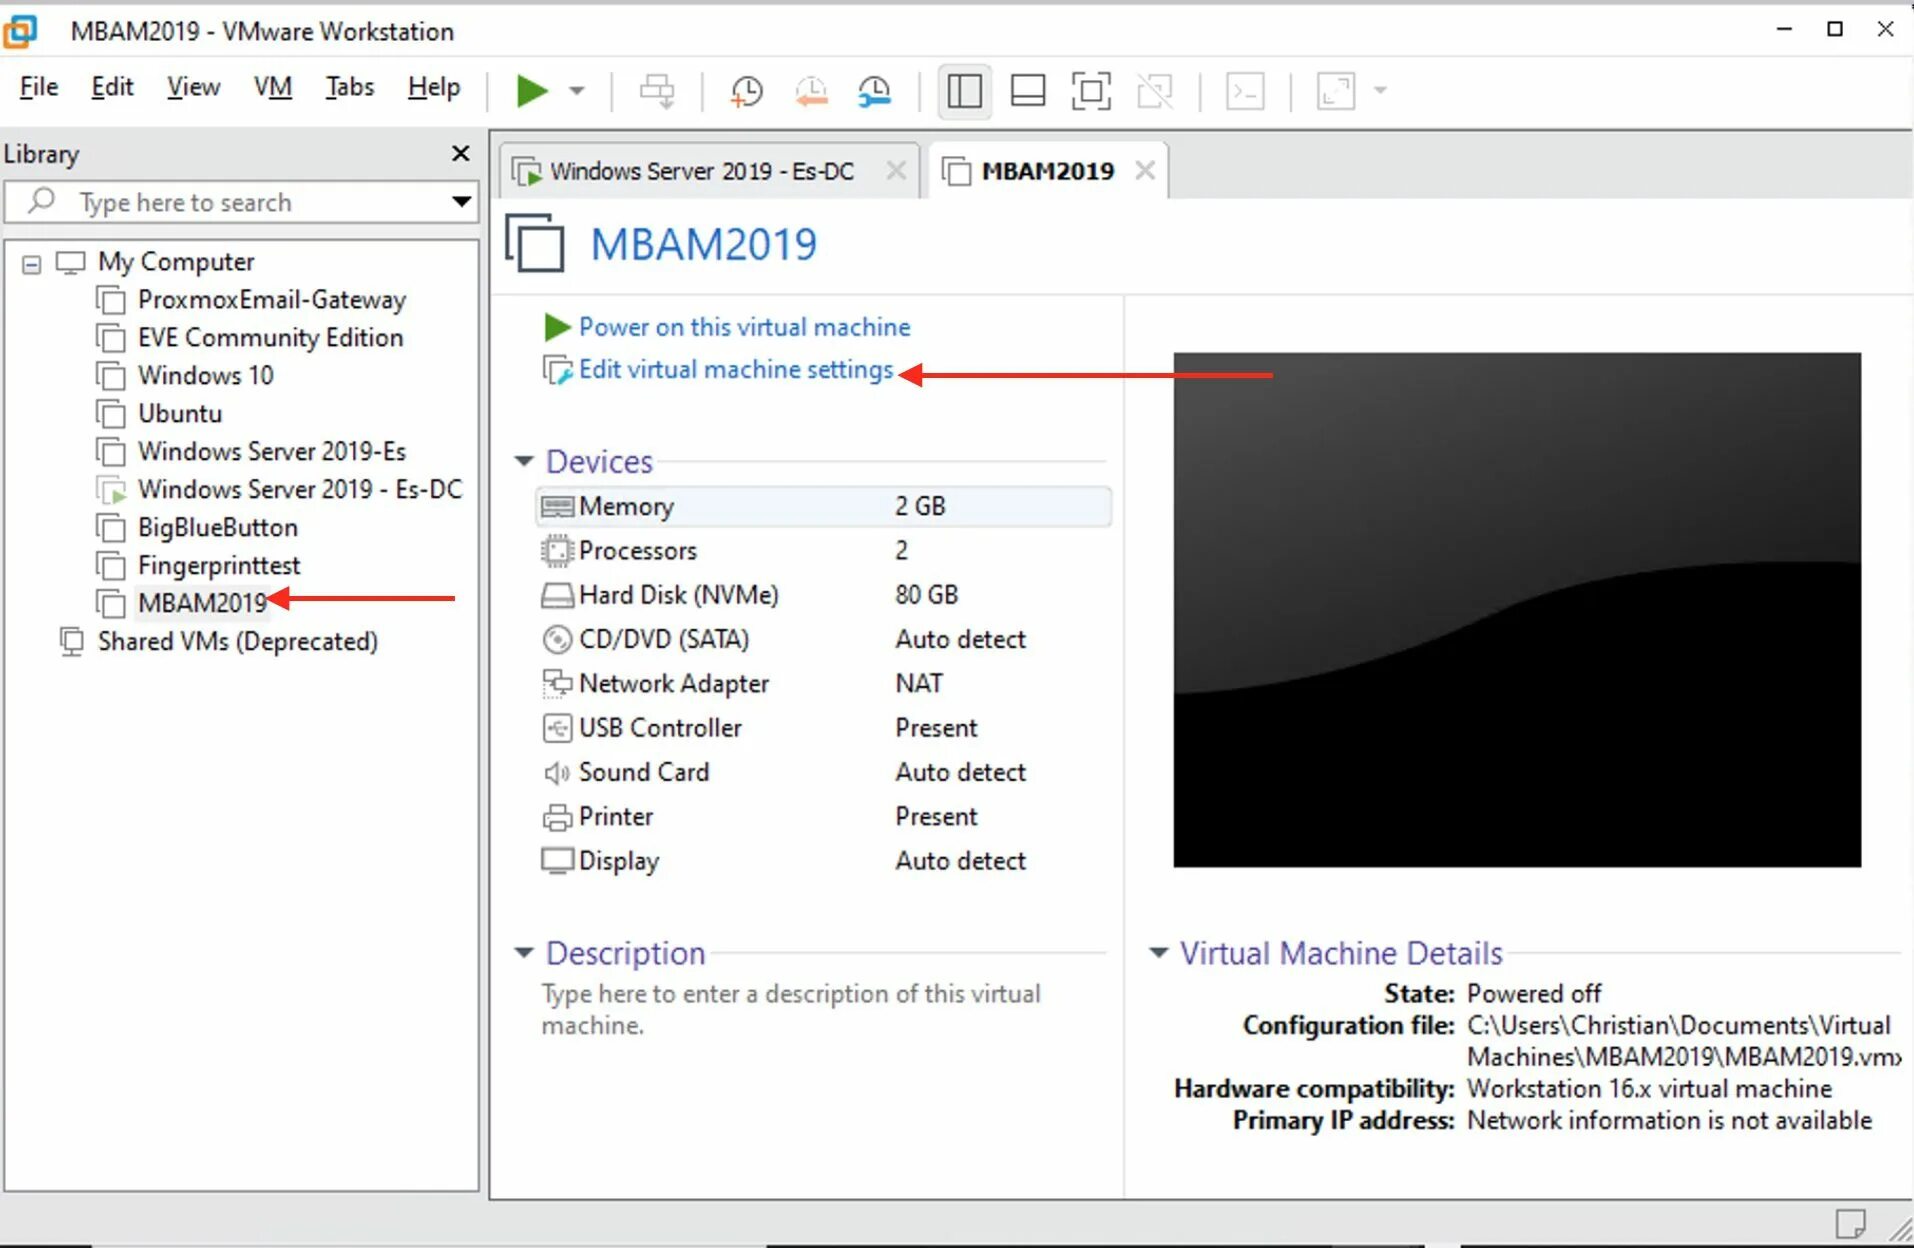Collapse the My Computer tree node
Image resolution: width=1914 pixels, height=1248 pixels.
click(x=32, y=264)
